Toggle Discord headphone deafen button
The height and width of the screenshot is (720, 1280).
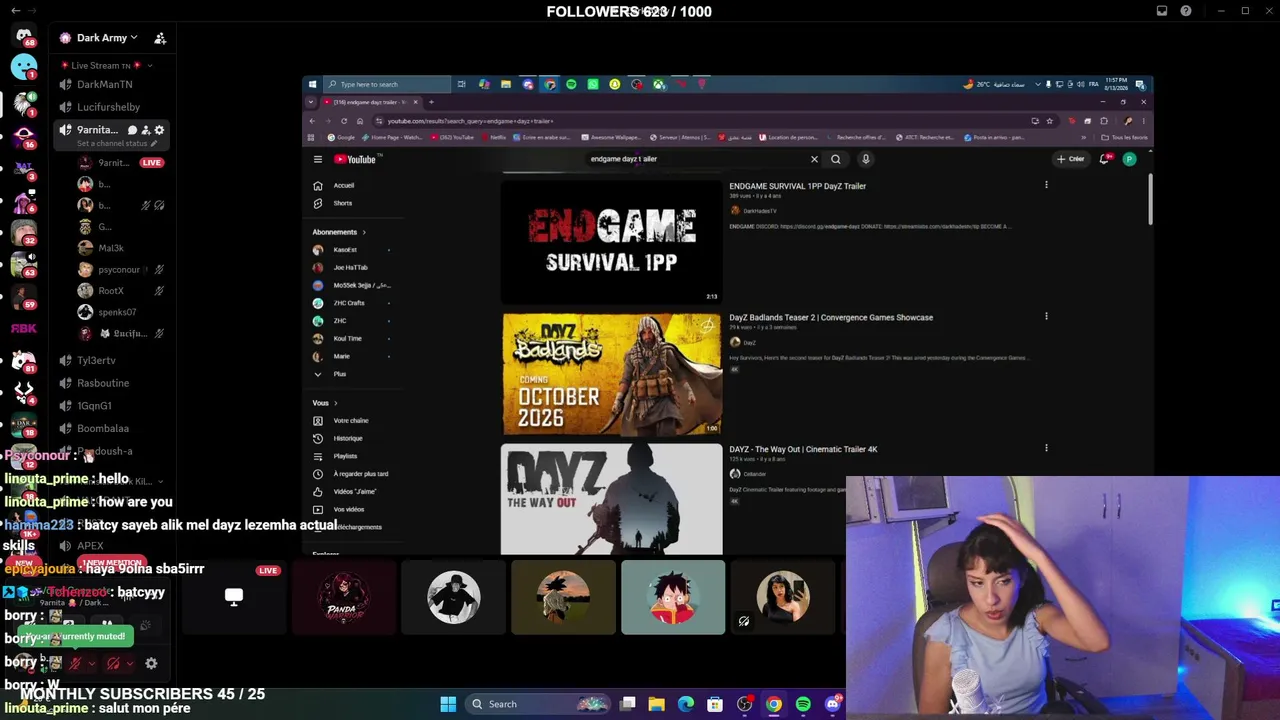tap(113, 663)
